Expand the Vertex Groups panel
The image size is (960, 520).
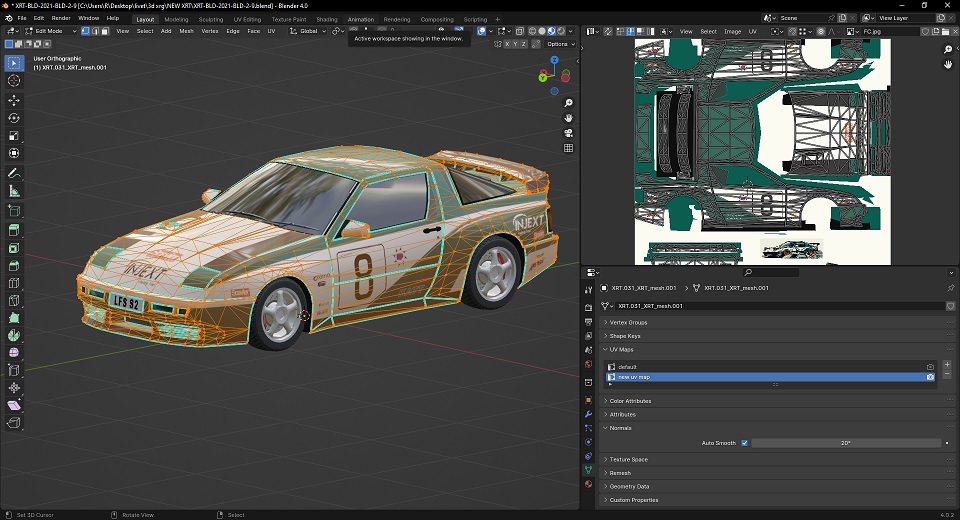click(629, 322)
